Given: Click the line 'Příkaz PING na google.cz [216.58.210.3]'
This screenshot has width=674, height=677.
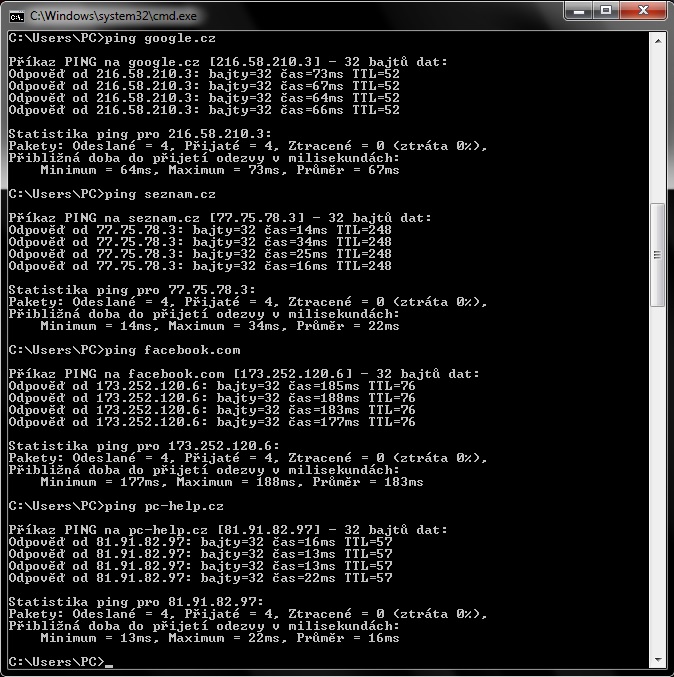Looking at the screenshot, I should (x=228, y=62).
